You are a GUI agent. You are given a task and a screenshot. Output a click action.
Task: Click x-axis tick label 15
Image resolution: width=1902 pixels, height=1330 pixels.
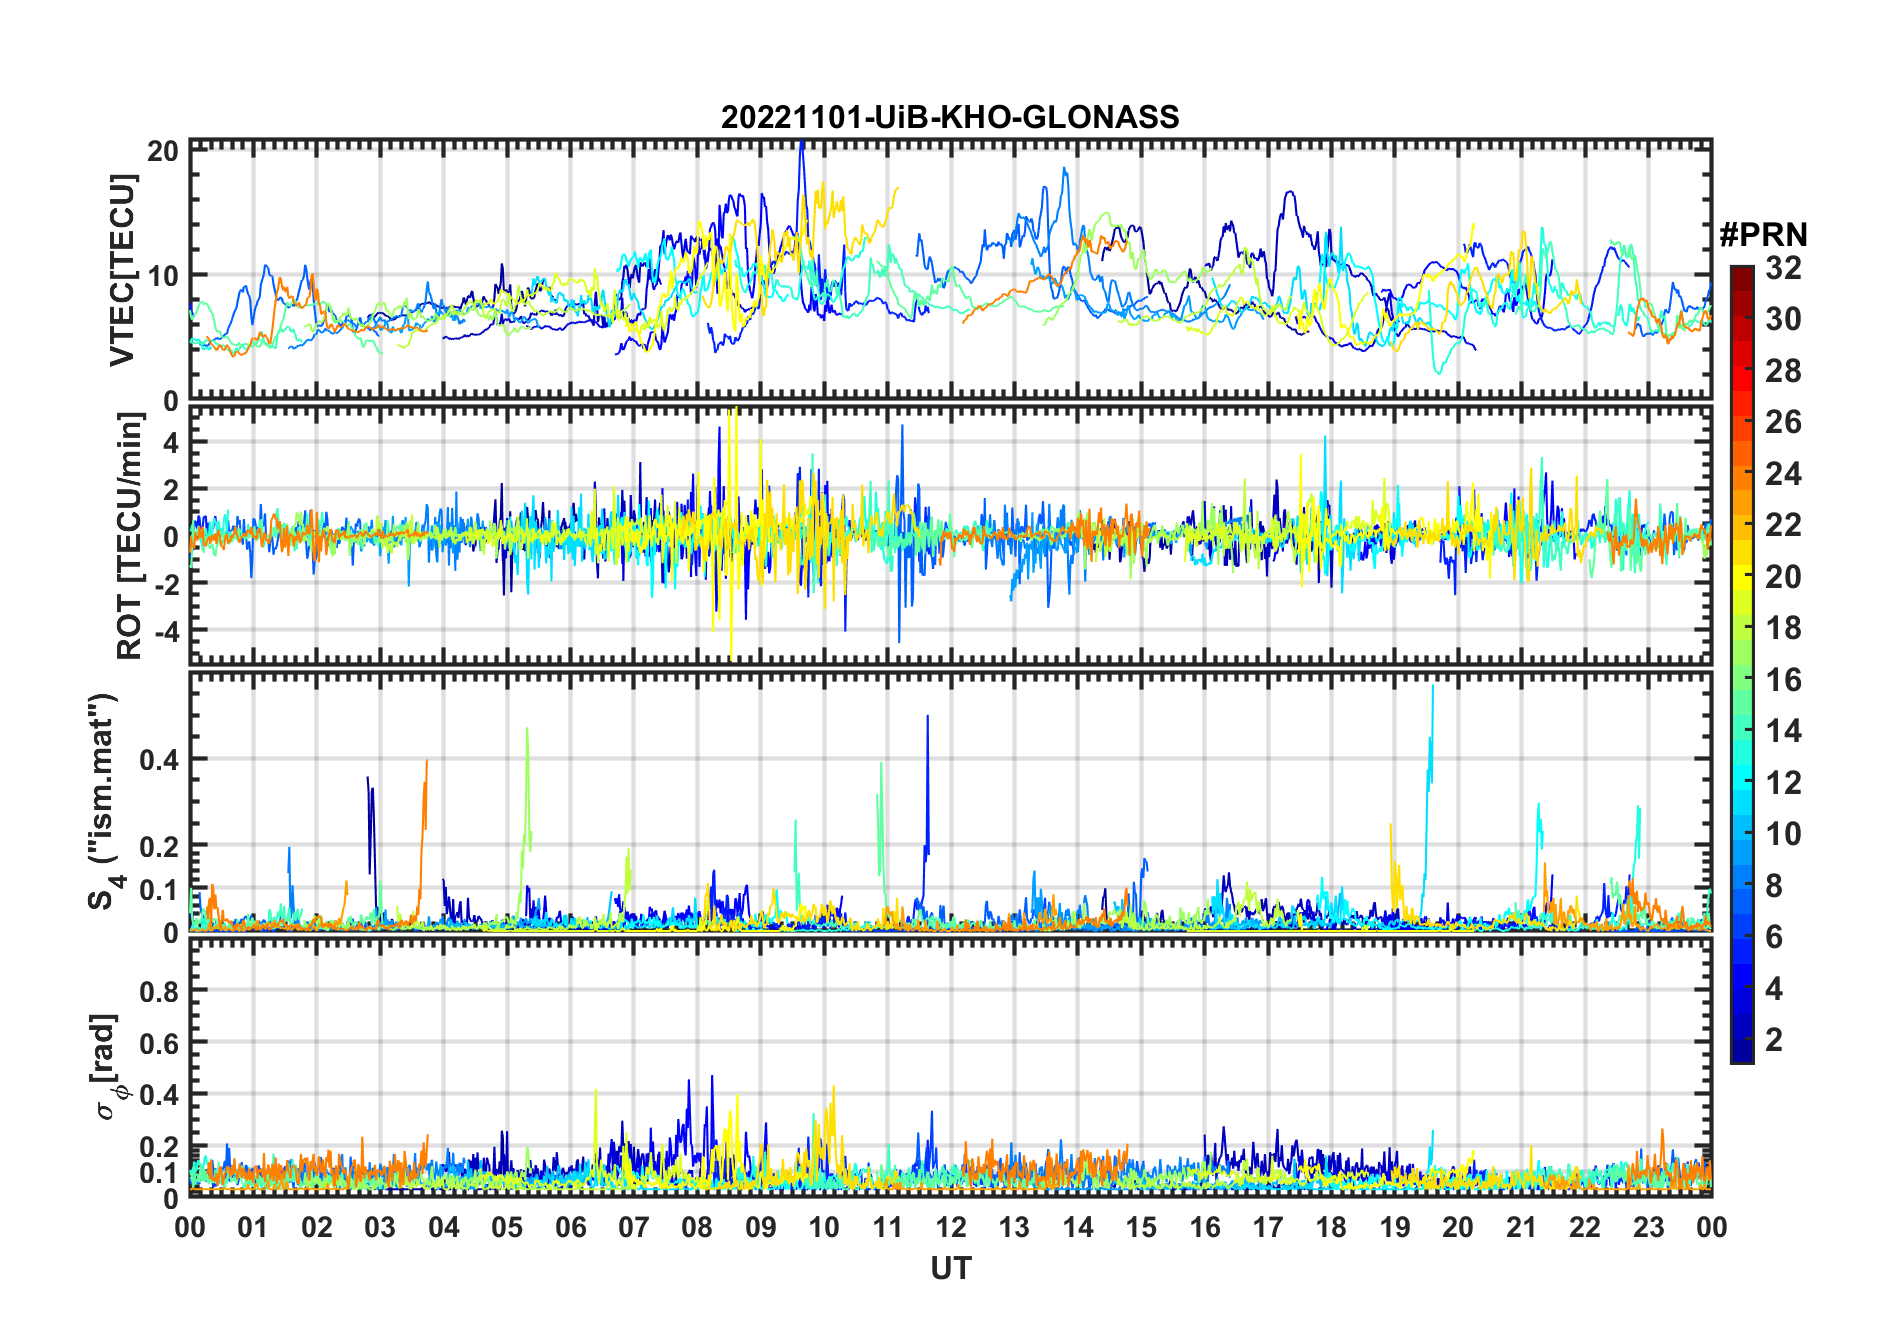(x=1141, y=1227)
